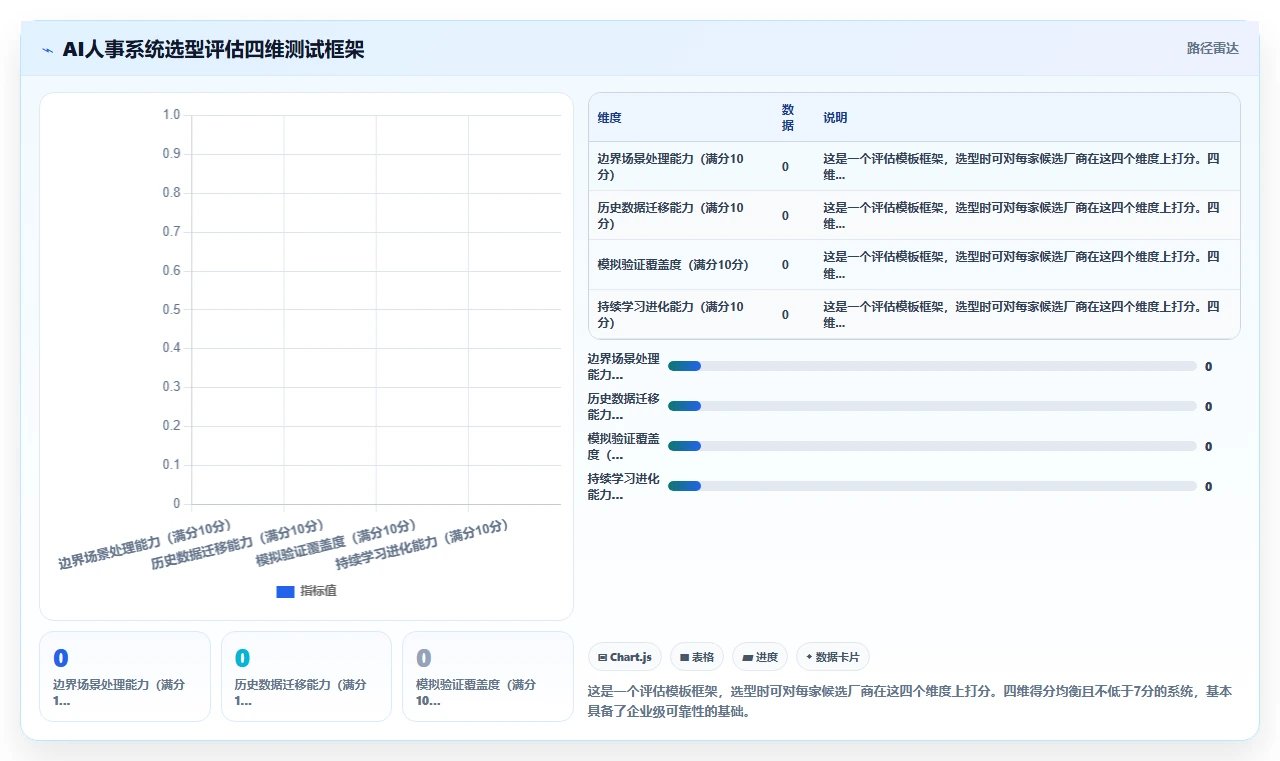This screenshot has width=1280, height=761.
Task: Open the 边界场景处理能力 data card
Action: tap(125, 676)
